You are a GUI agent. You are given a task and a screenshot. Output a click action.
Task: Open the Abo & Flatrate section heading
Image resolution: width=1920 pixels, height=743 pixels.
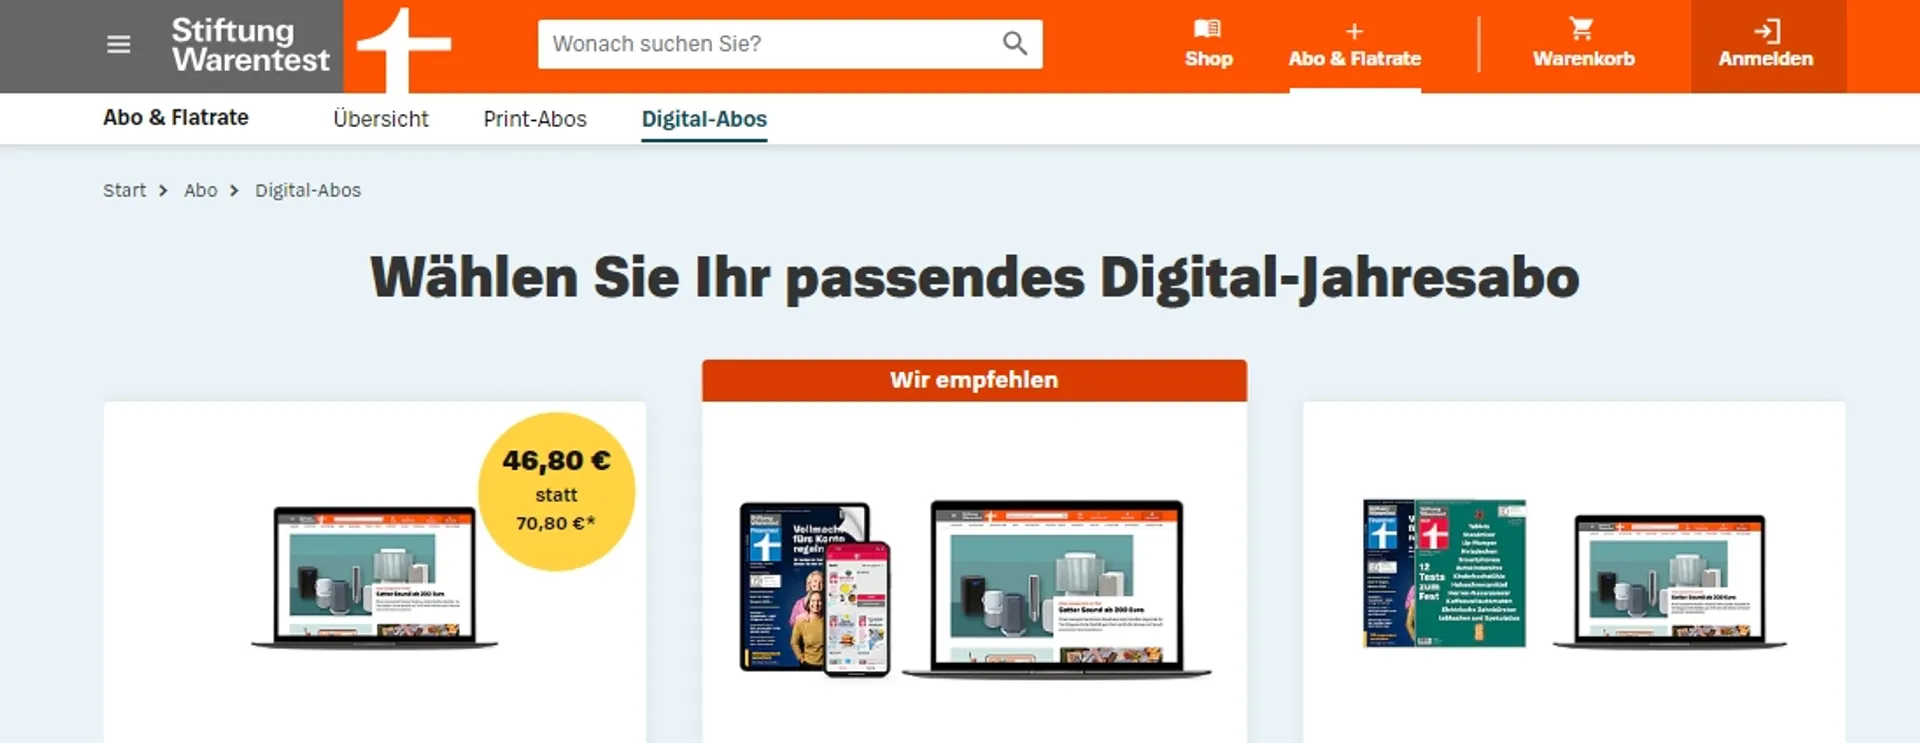176,118
